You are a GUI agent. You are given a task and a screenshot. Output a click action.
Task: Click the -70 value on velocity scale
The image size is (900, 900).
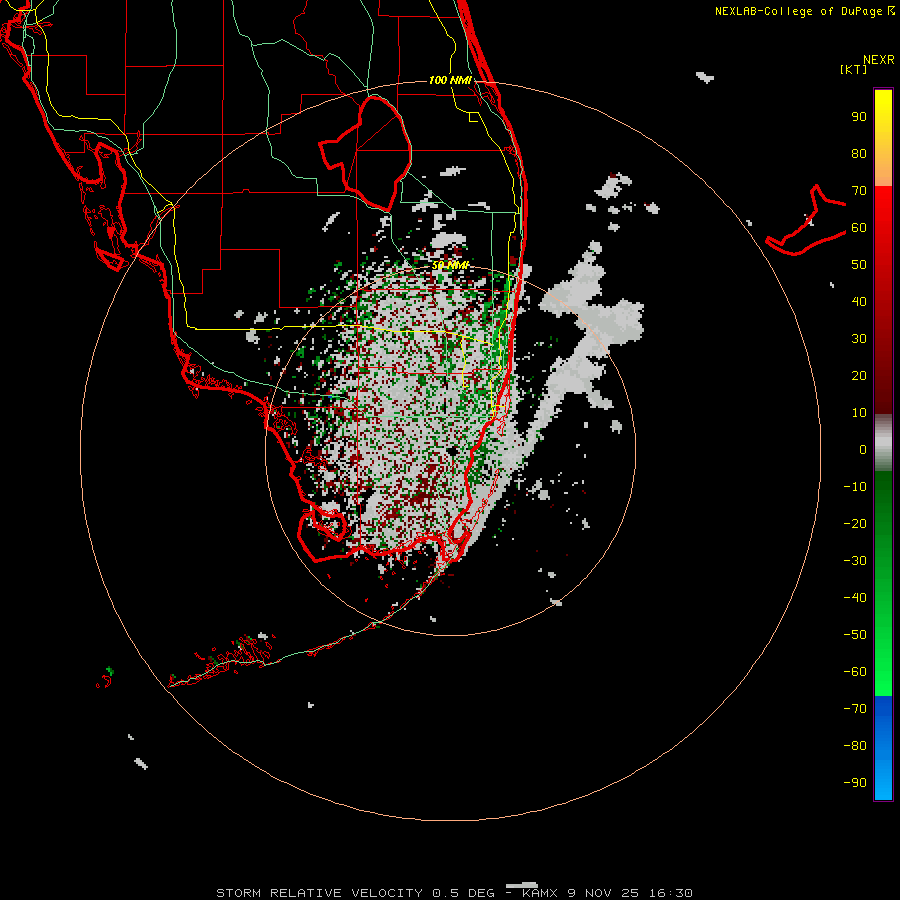pos(855,709)
